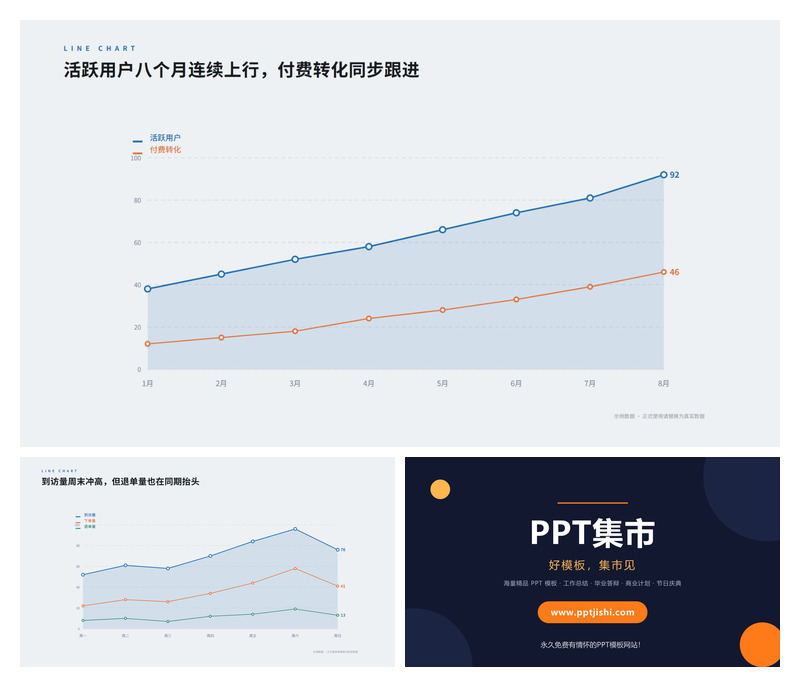Click the orange data point at 2月
The width and height of the screenshot is (800, 687).
(221, 338)
